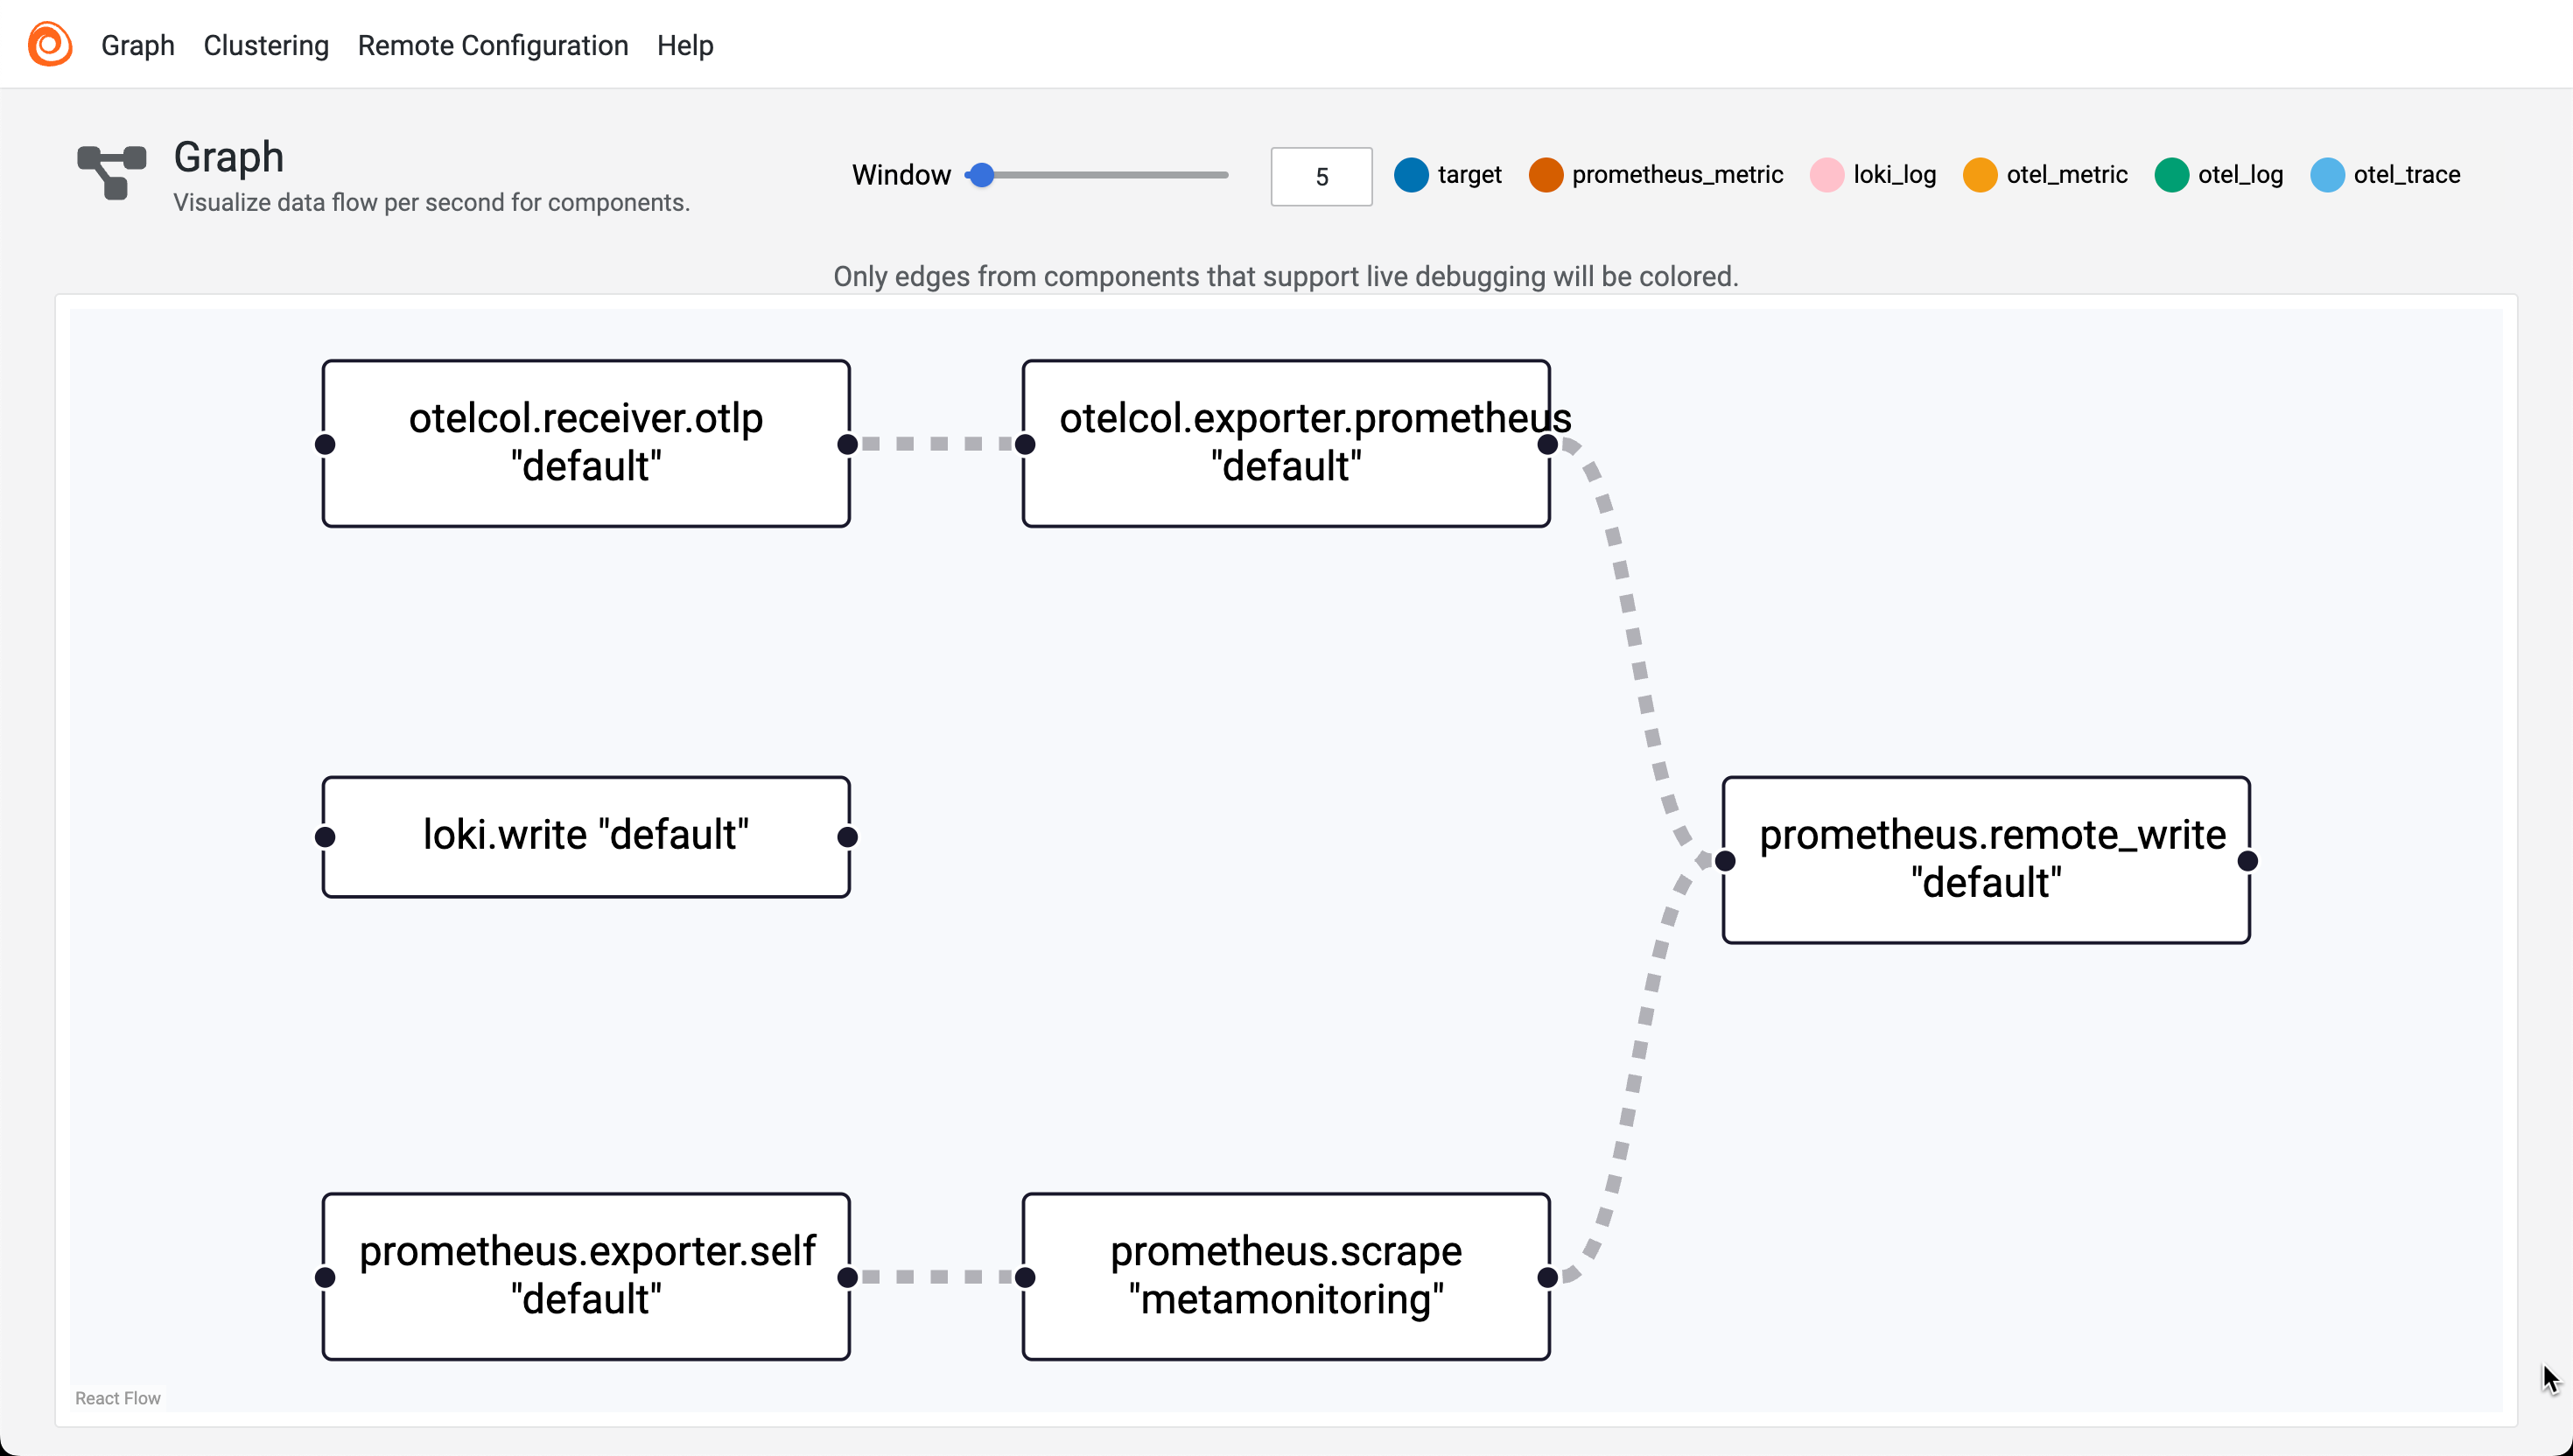2573x1456 pixels.
Task: Click the green otel_log legend dot
Action: point(2171,175)
